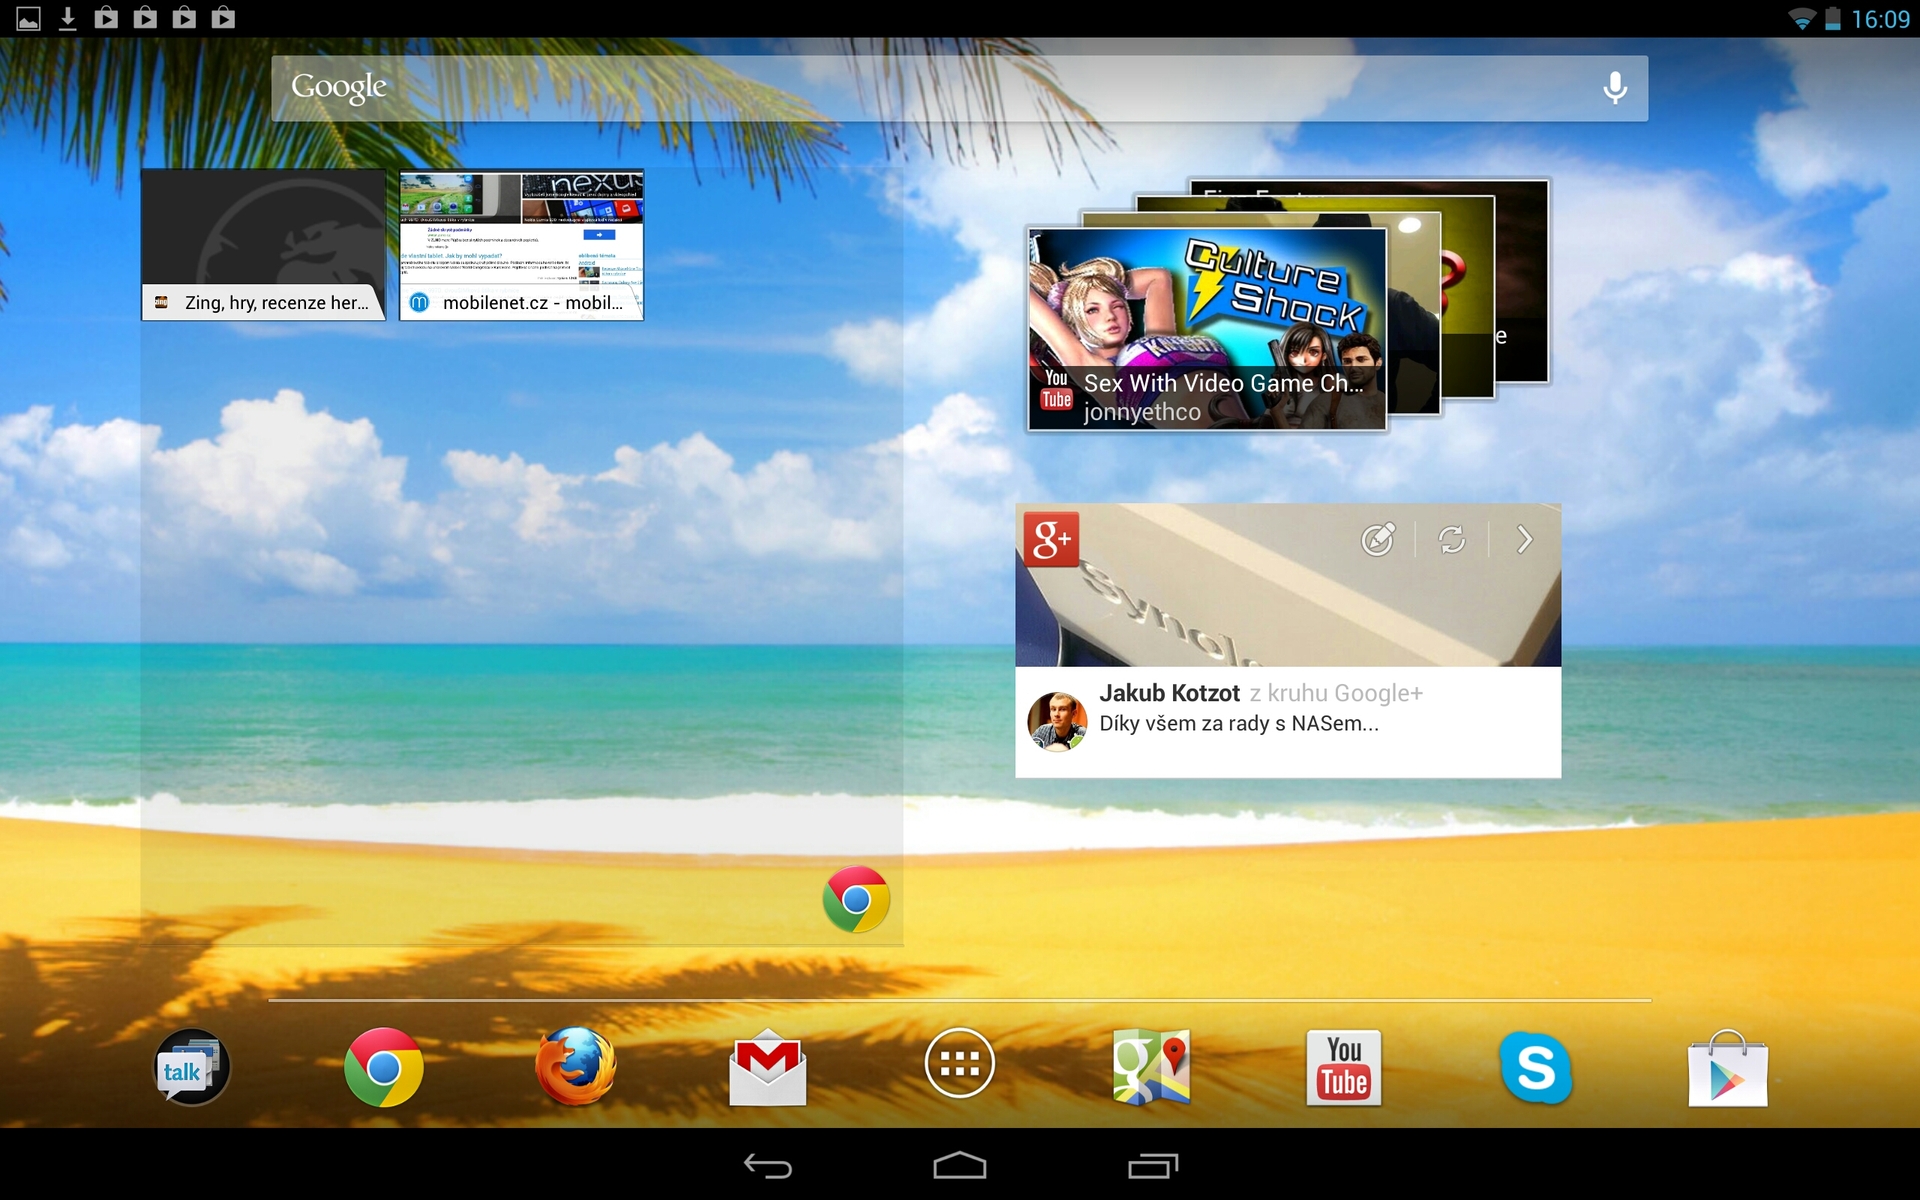This screenshot has width=1920, height=1200.
Task: Tap the Home navigation button
Action: [960, 1166]
